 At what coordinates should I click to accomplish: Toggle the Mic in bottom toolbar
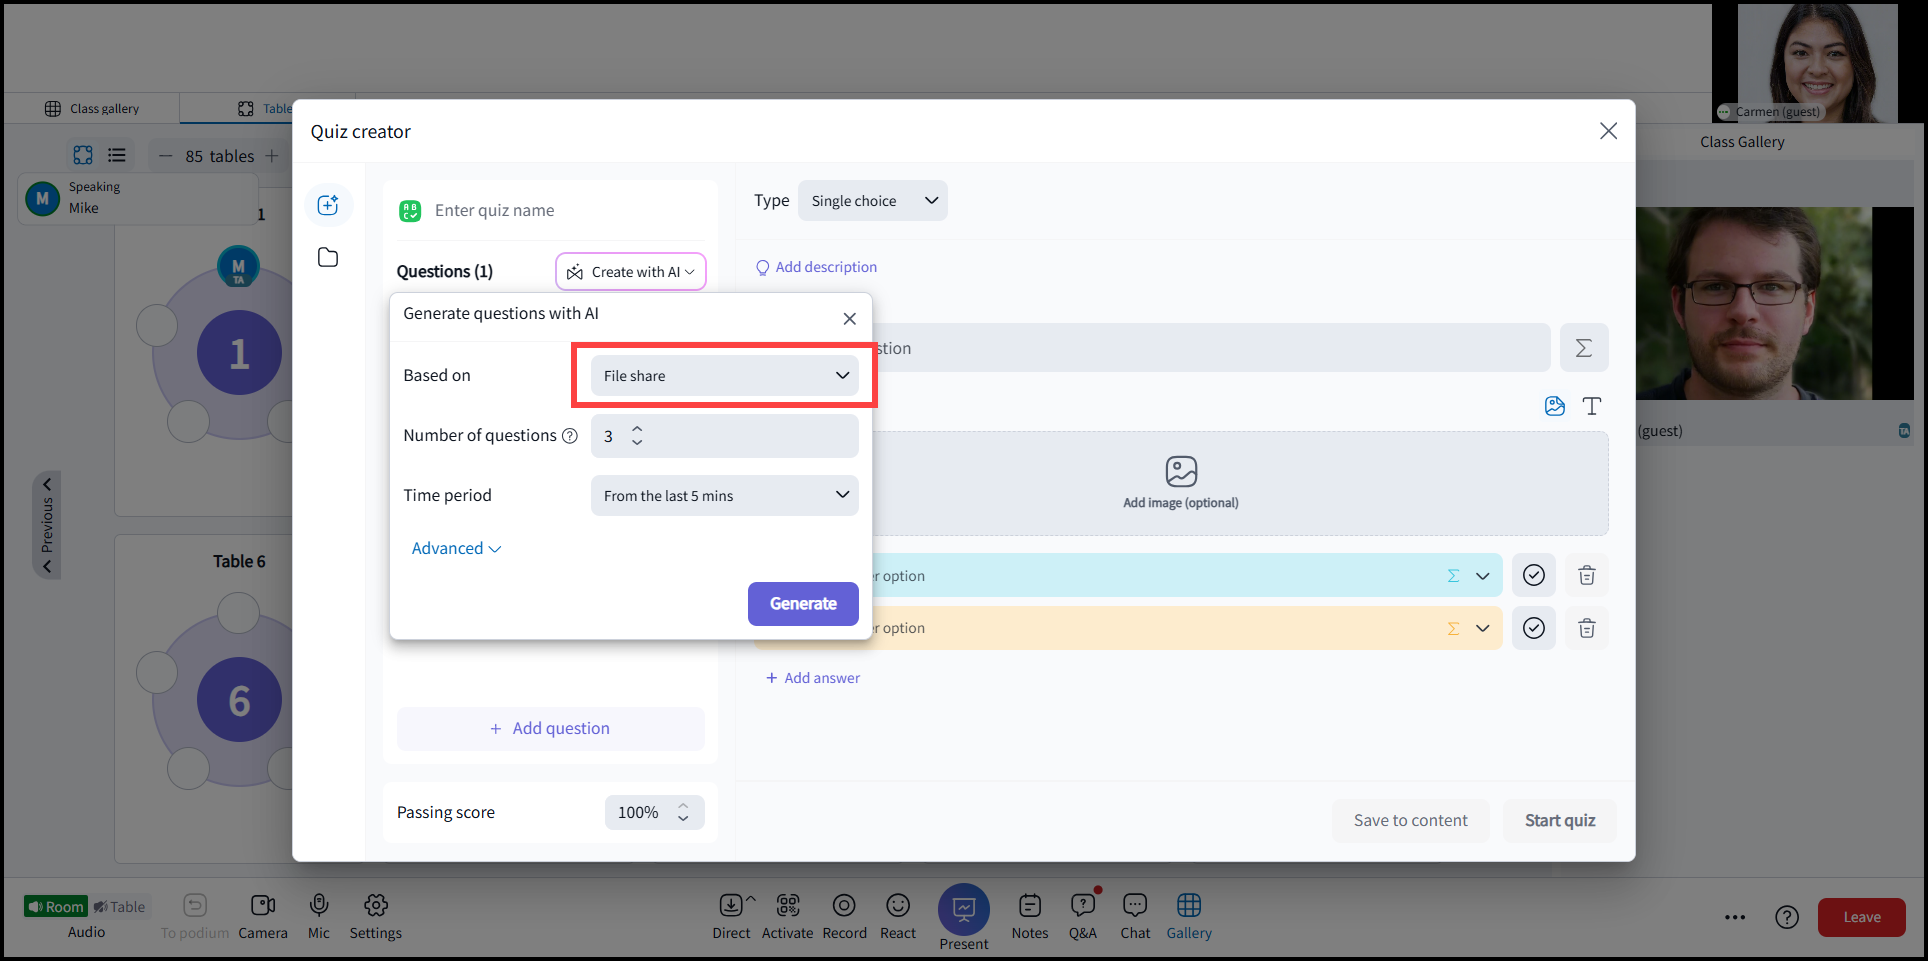coord(319,917)
